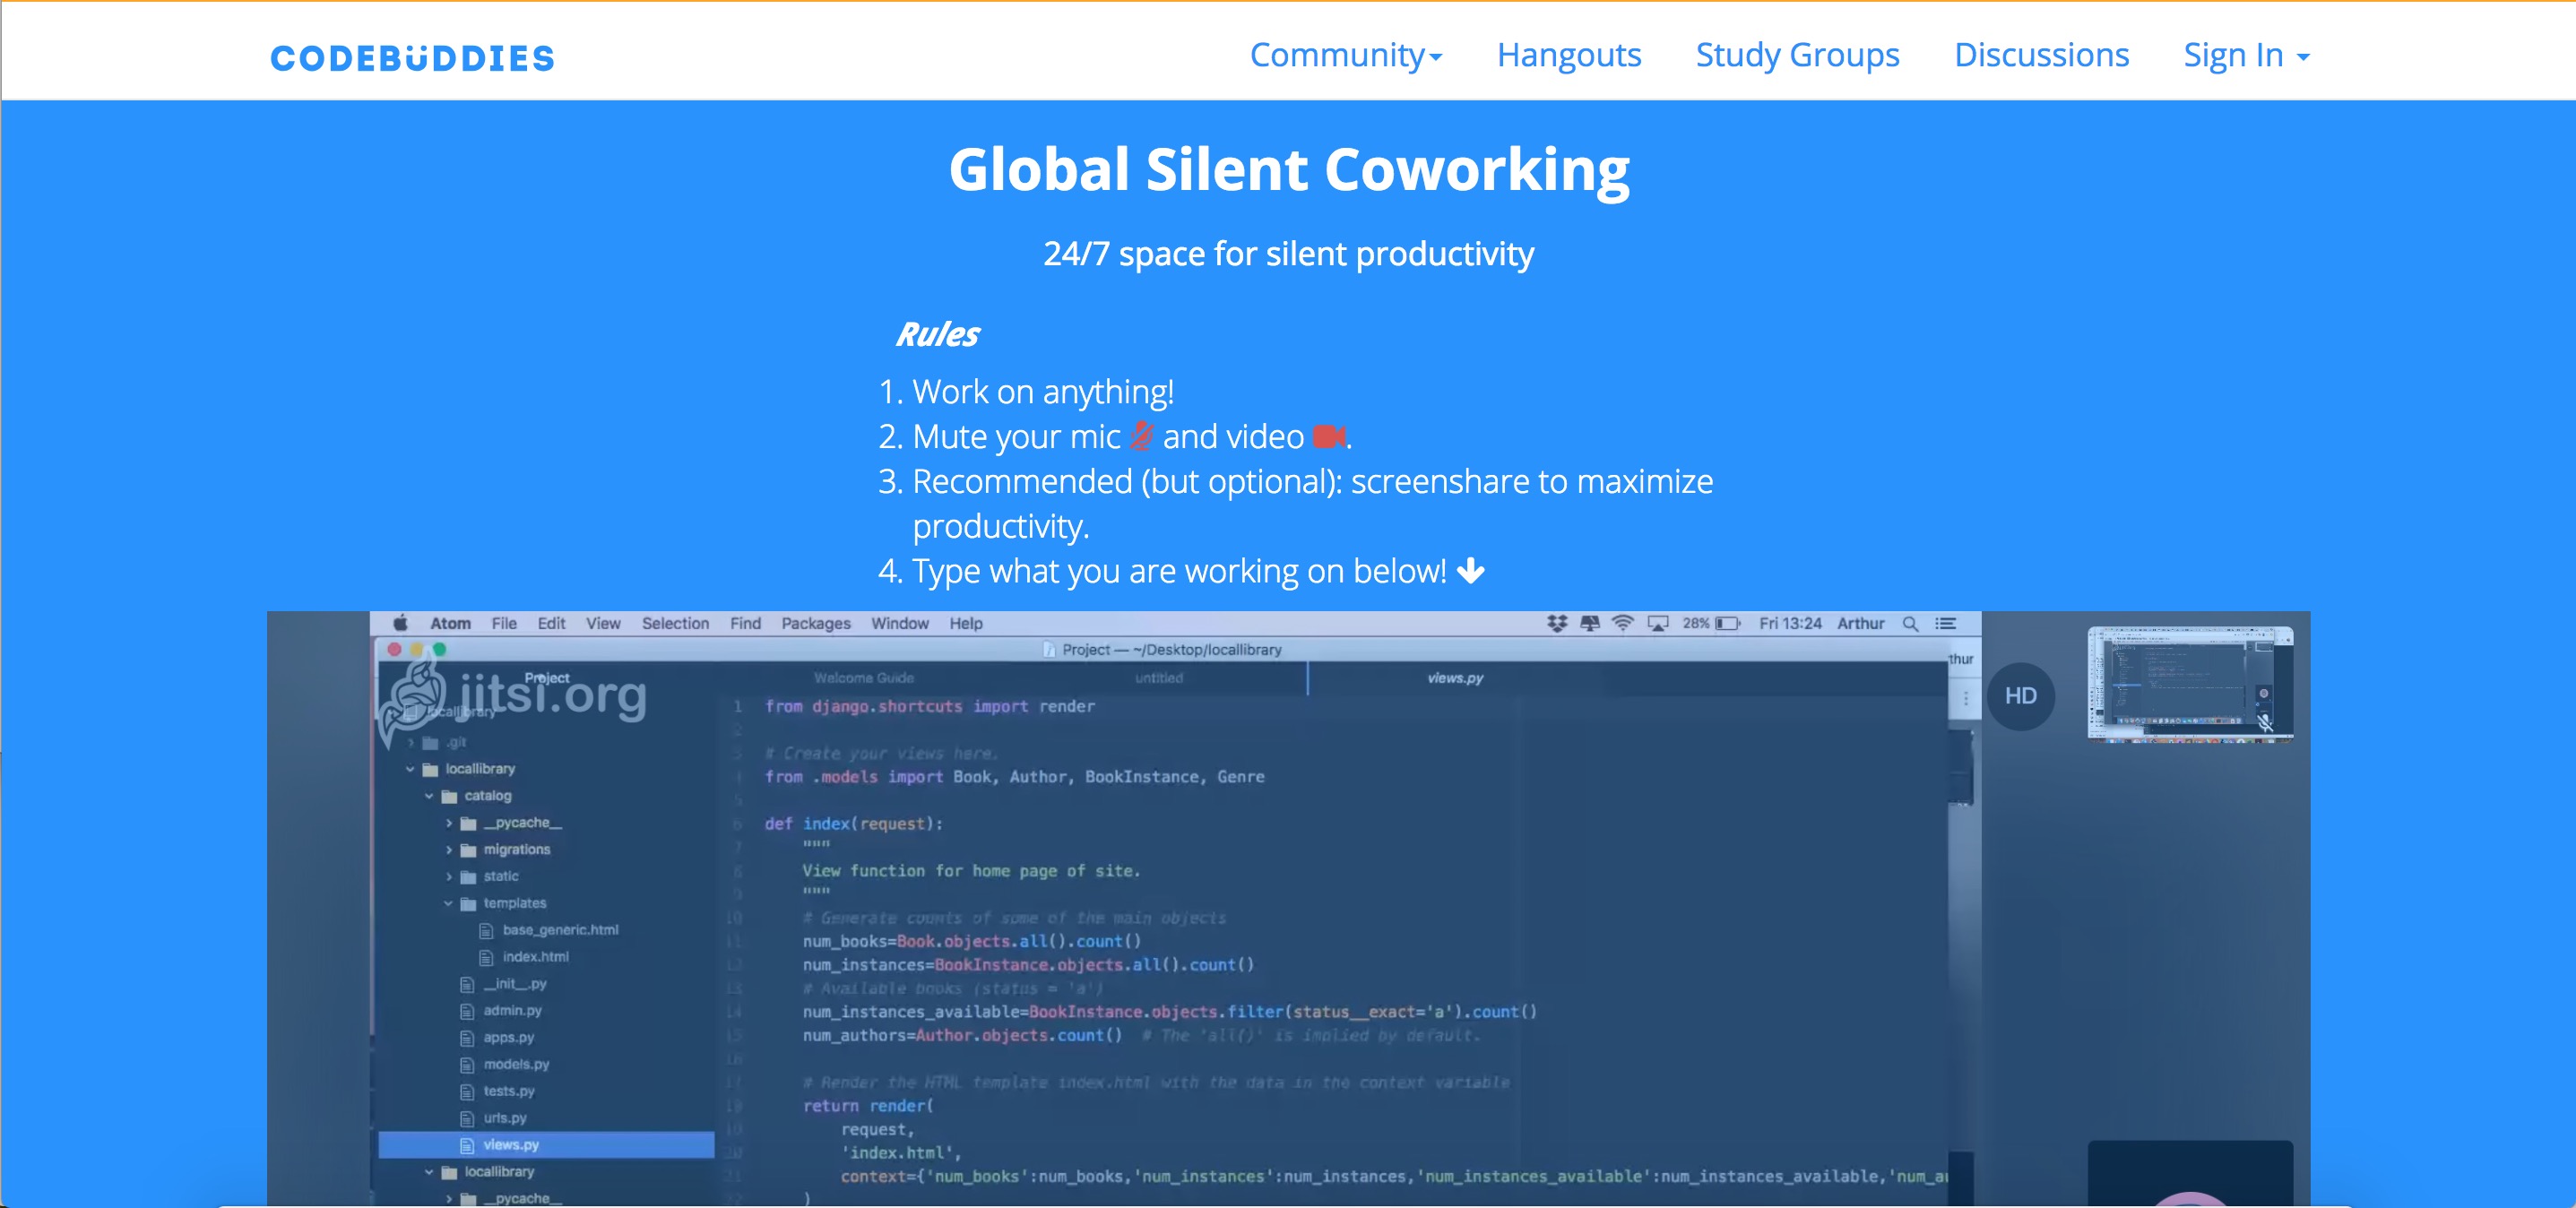Viewport: 2576px width, 1208px height.
Task: Click the Dropbox icon in the shared menu bar
Action: [1556, 623]
